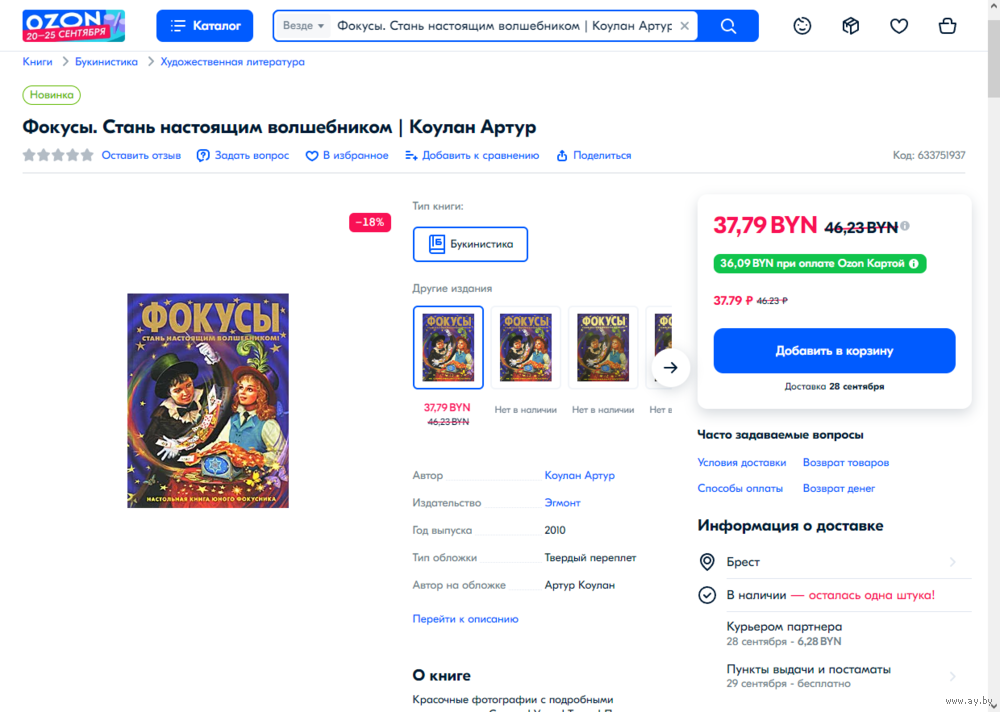This screenshot has height=712, width=1000.
Task: Open orders box icon in header
Action: tap(850, 26)
